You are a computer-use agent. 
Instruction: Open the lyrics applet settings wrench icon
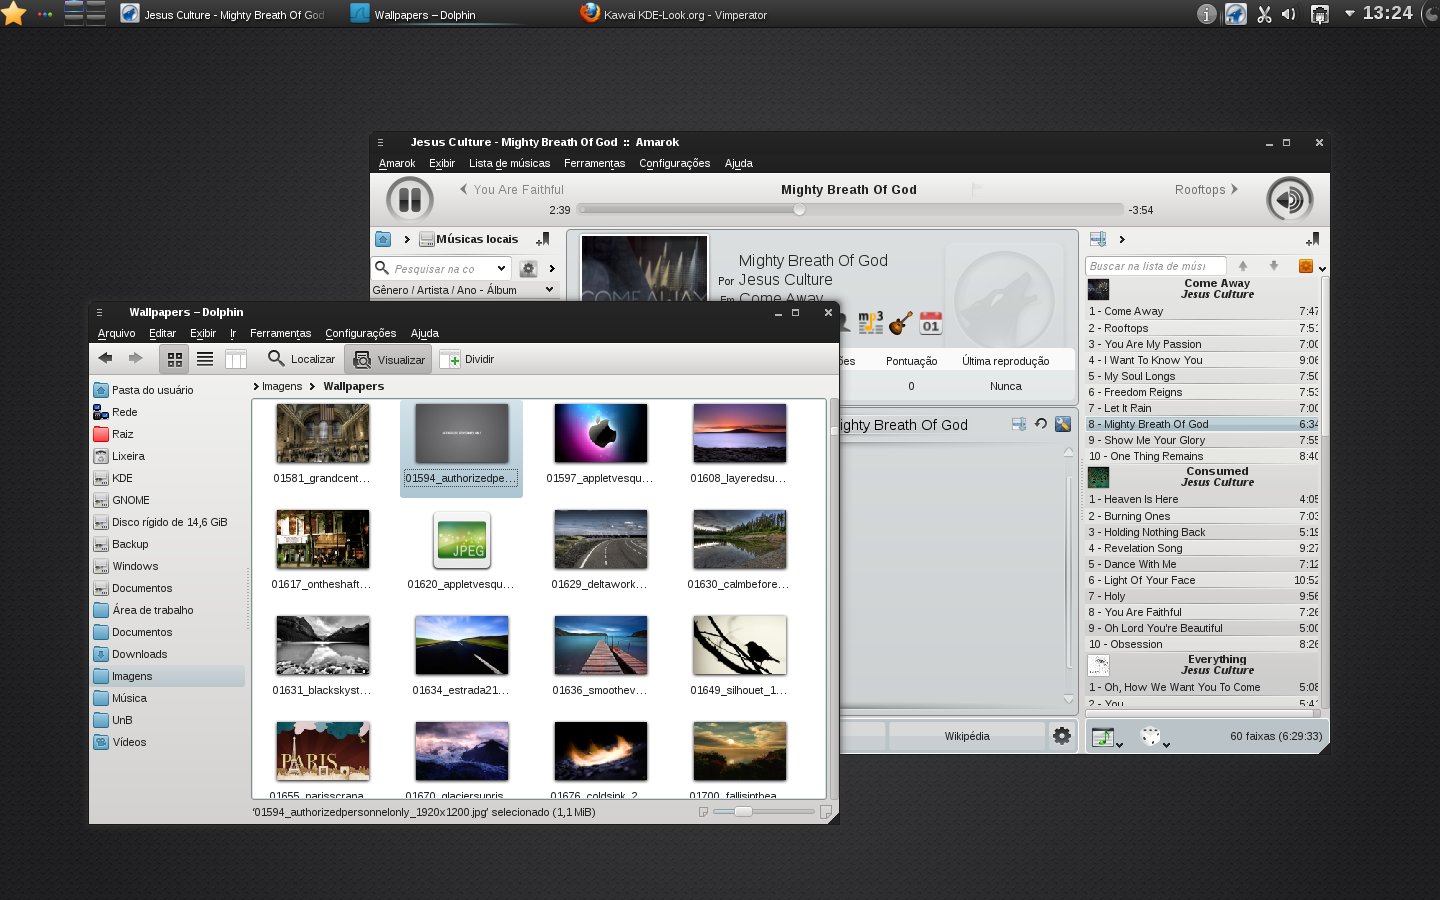(x=1063, y=424)
